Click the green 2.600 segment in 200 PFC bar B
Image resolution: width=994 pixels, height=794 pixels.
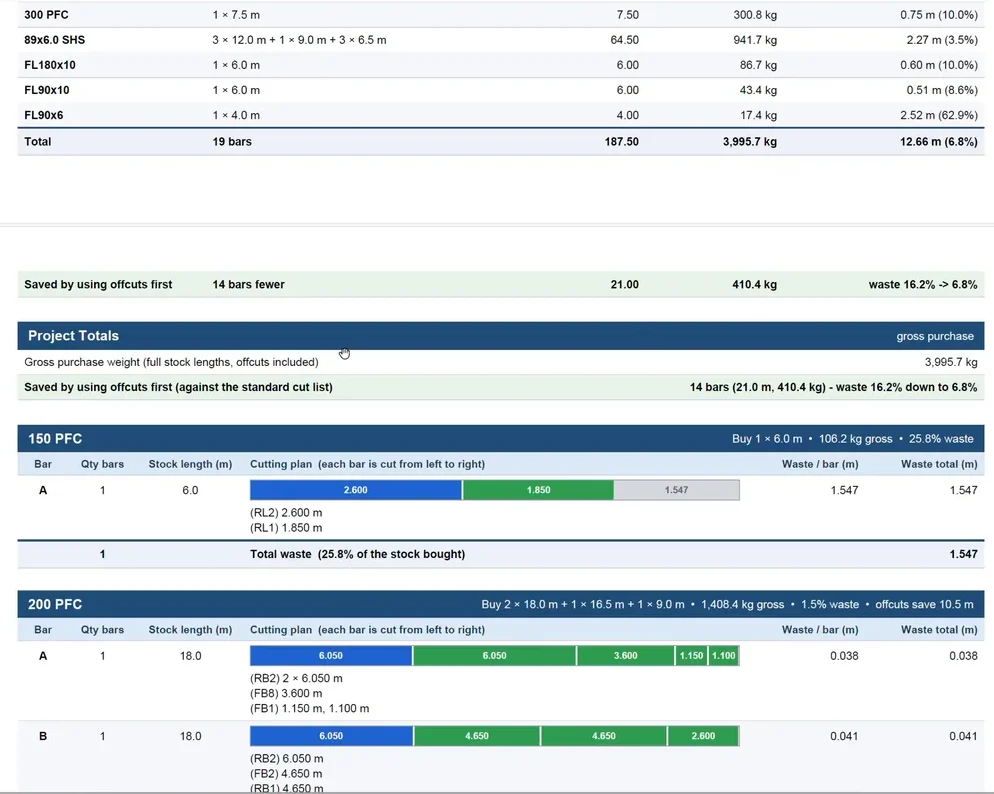pyautogui.click(x=703, y=736)
